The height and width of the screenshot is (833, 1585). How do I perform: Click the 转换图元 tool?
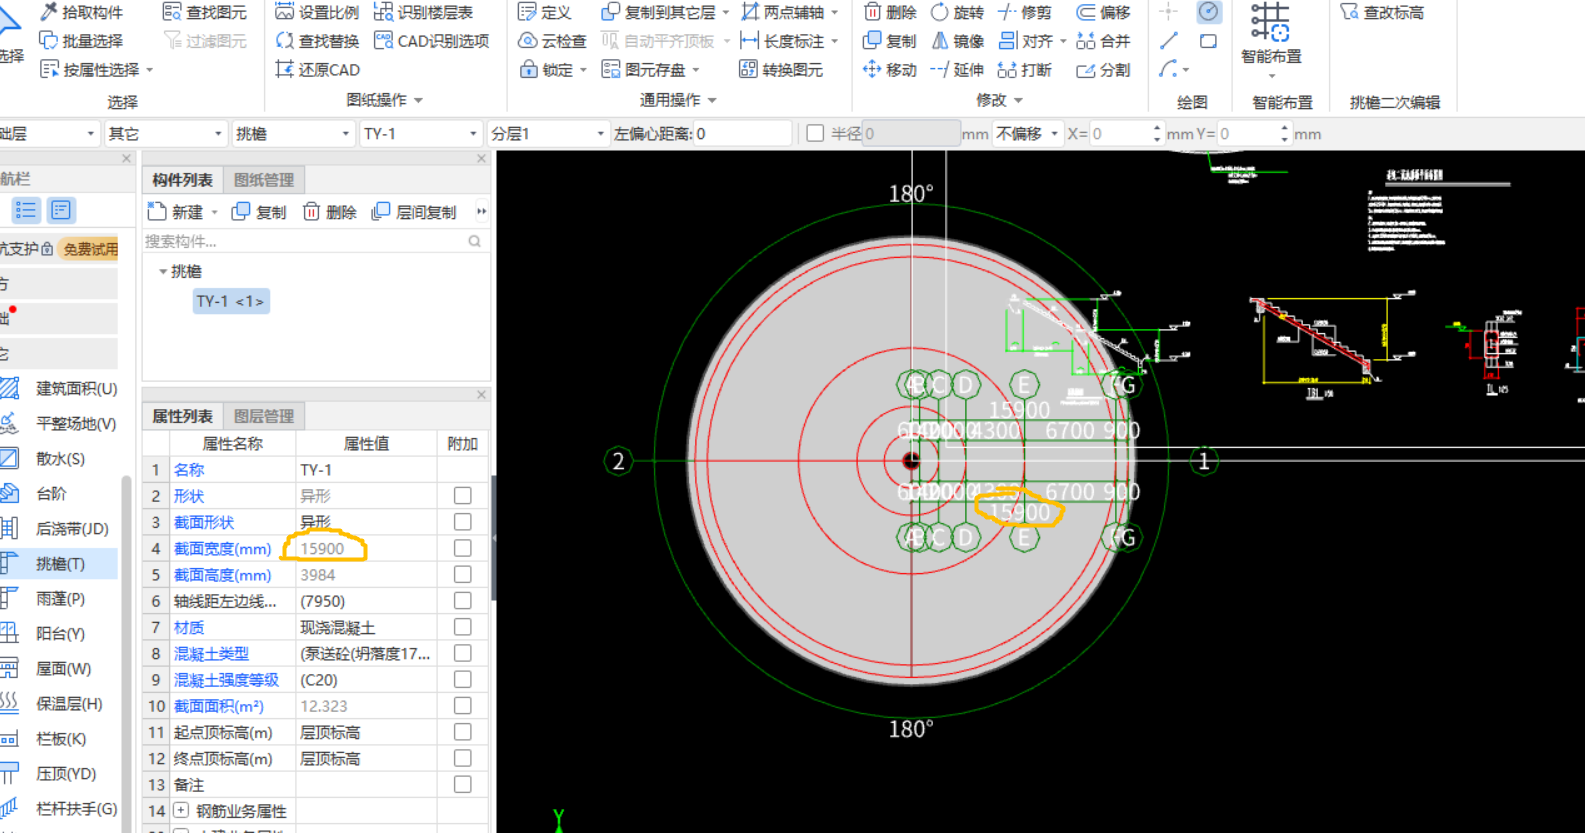[780, 70]
